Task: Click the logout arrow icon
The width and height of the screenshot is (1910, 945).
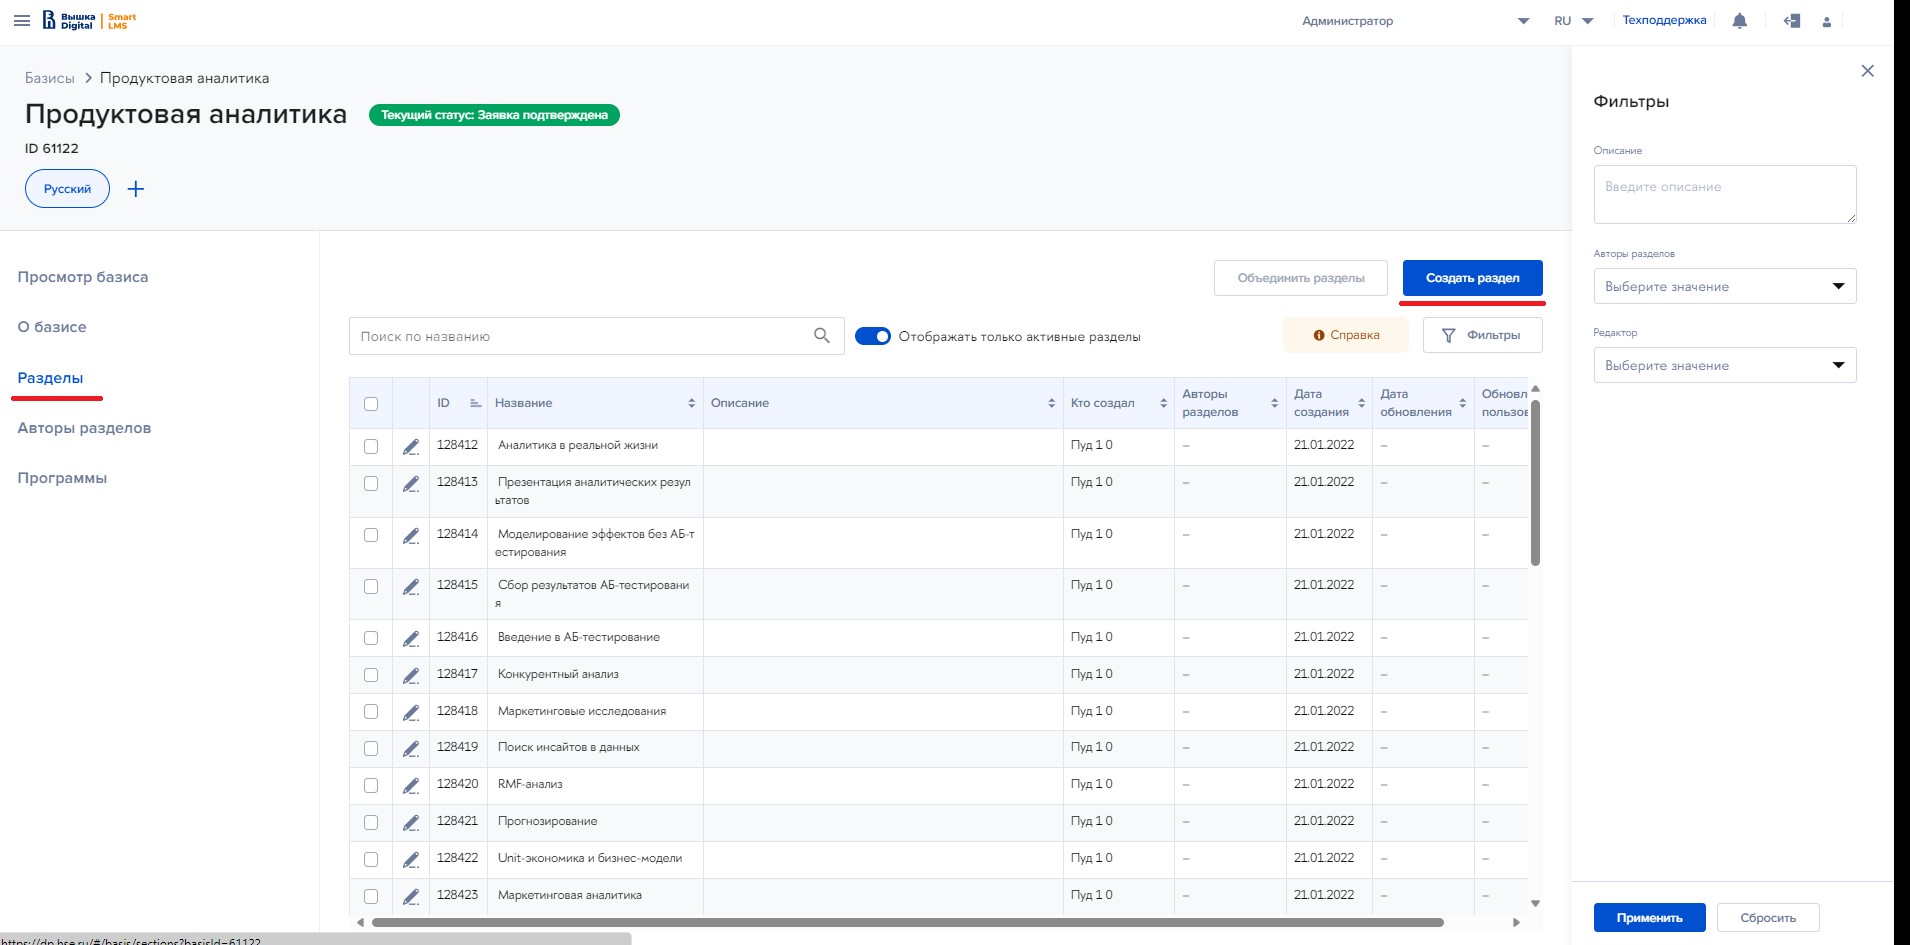Action: tap(1791, 21)
